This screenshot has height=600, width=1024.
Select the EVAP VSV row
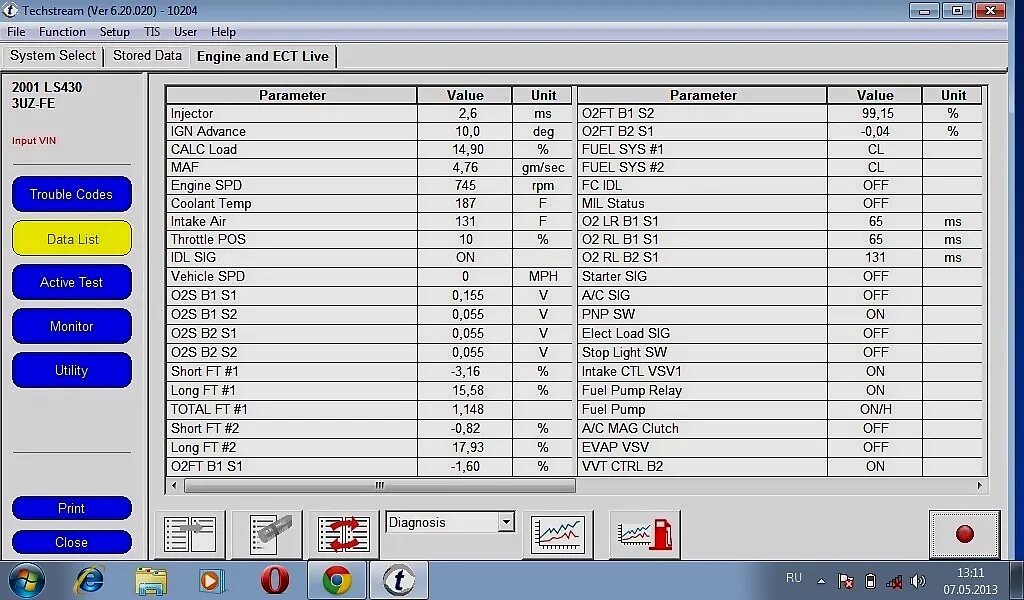tap(780, 447)
